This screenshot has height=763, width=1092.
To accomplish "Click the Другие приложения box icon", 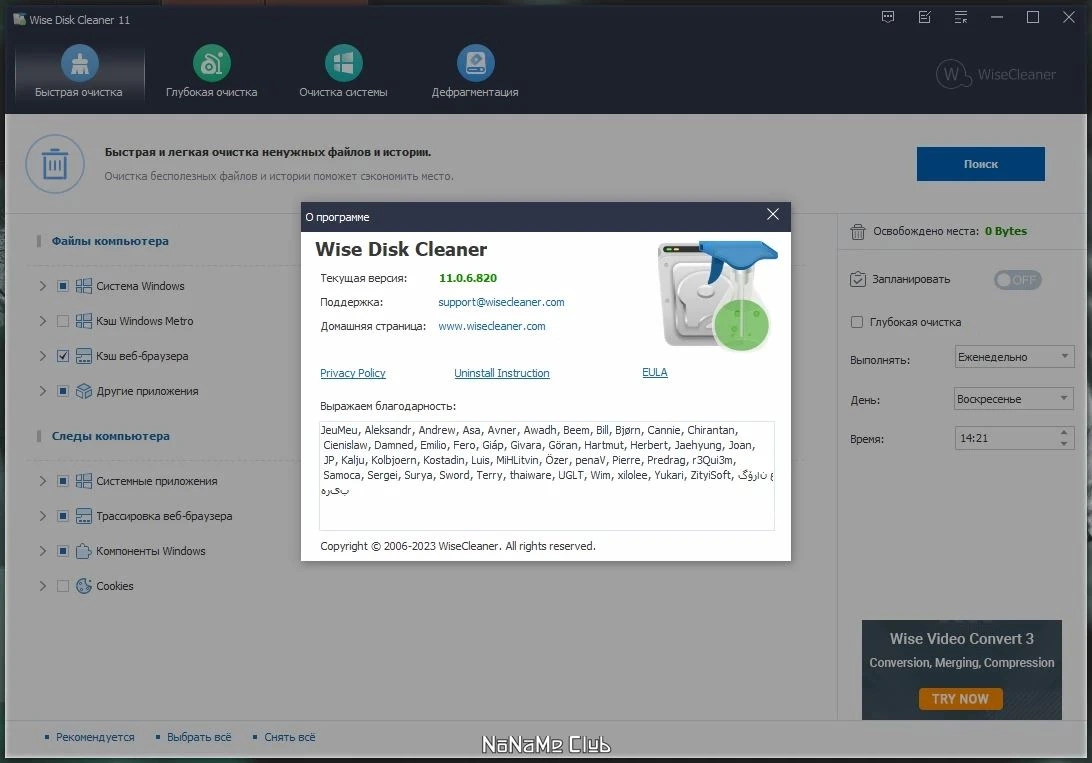I will coord(84,391).
